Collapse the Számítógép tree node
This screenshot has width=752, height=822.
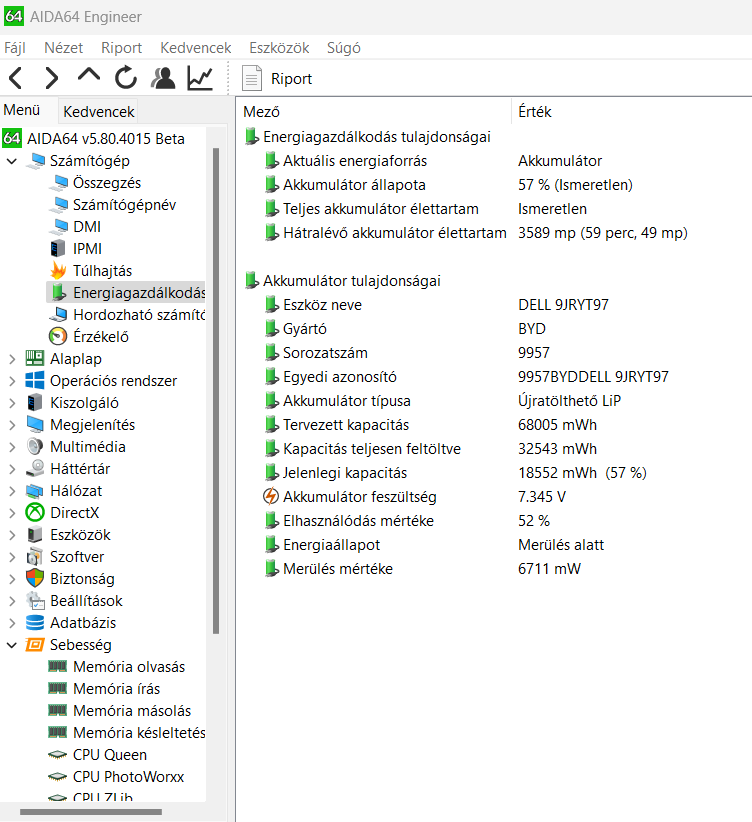pos(12,161)
